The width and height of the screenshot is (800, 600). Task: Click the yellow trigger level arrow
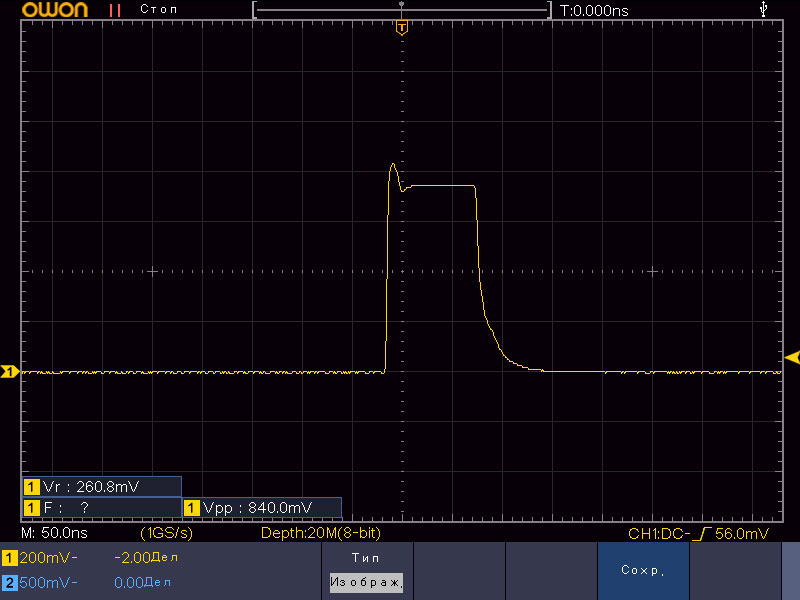tap(792, 357)
